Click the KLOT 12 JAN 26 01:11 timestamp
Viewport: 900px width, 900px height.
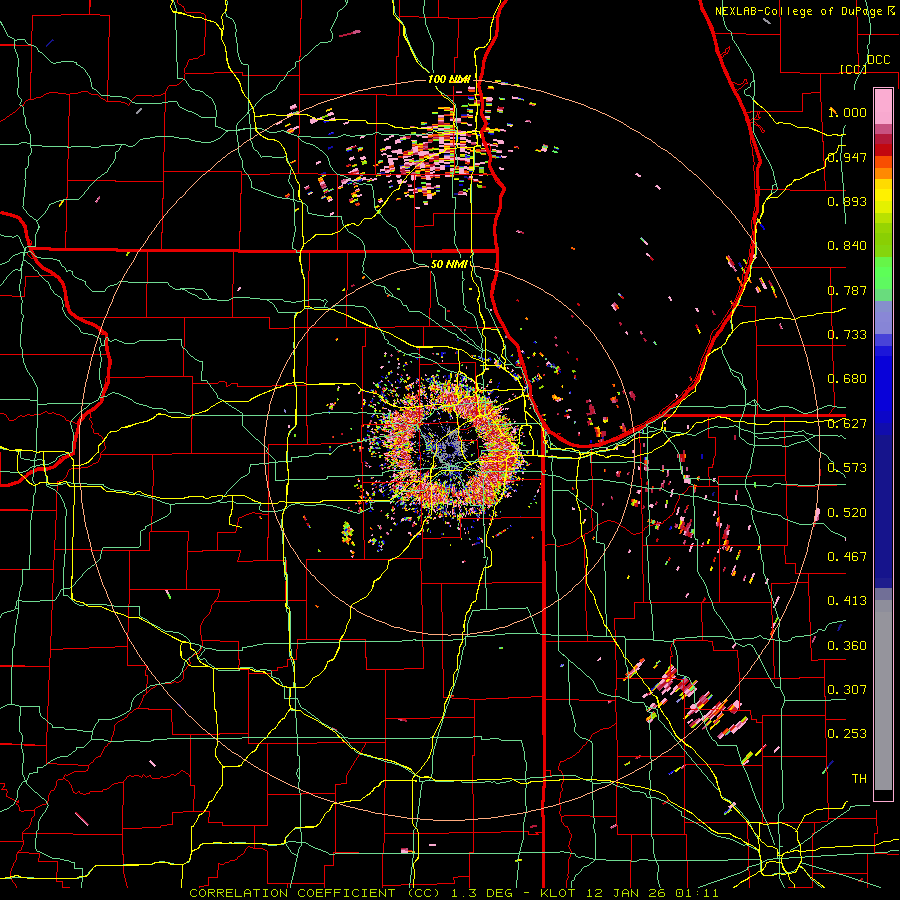tap(630, 893)
